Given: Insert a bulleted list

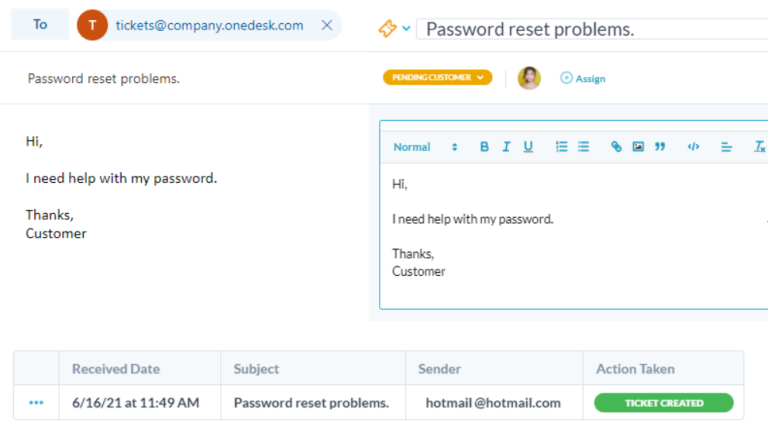Looking at the screenshot, I should point(584,147).
